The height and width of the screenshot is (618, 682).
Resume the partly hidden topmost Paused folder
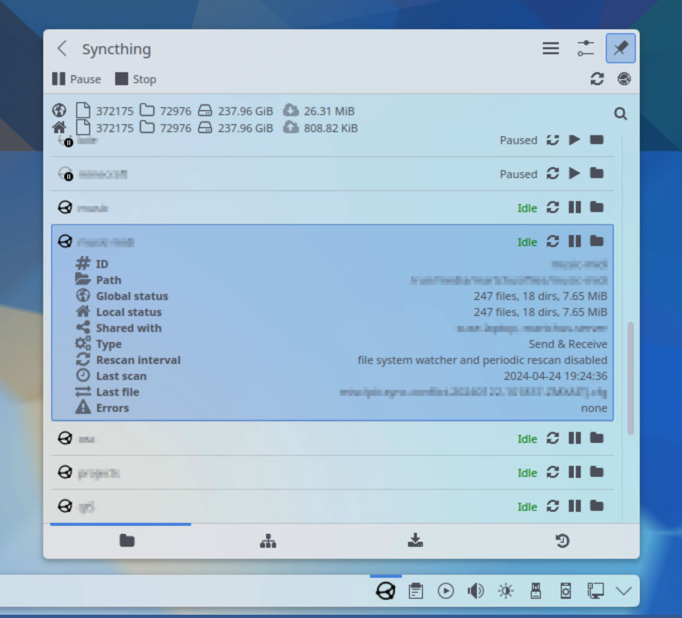click(575, 140)
